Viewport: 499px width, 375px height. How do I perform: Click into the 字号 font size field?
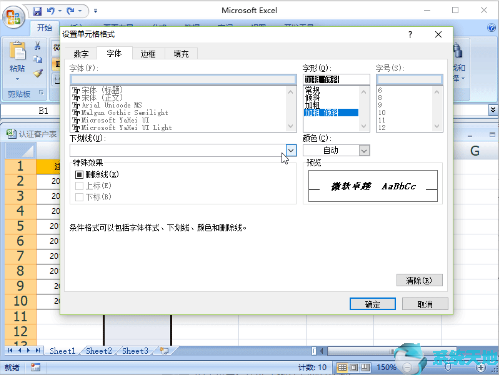coord(409,79)
